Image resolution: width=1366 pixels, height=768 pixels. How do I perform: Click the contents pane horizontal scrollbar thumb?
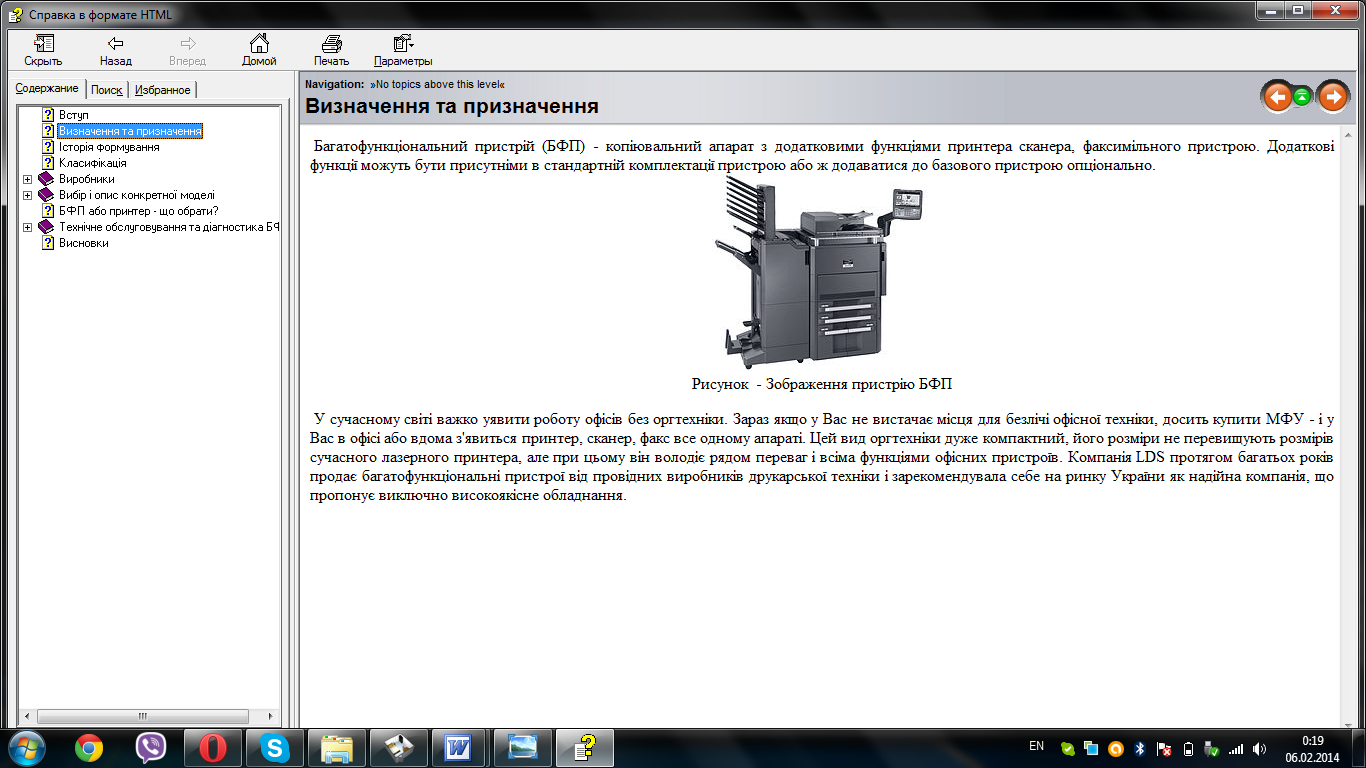[144, 716]
